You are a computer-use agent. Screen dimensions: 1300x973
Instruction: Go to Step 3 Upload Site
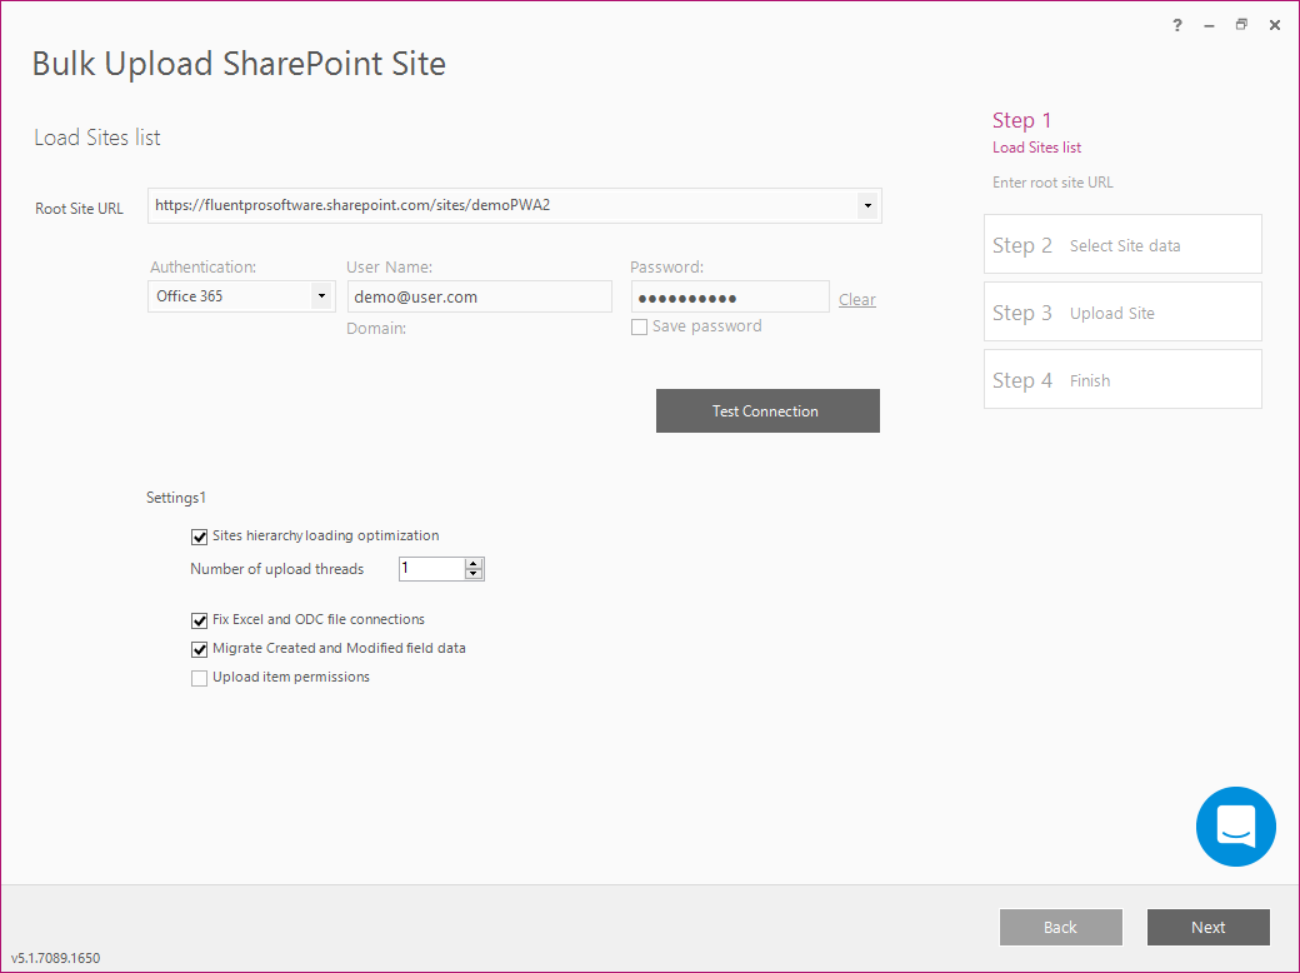pos(1123,312)
